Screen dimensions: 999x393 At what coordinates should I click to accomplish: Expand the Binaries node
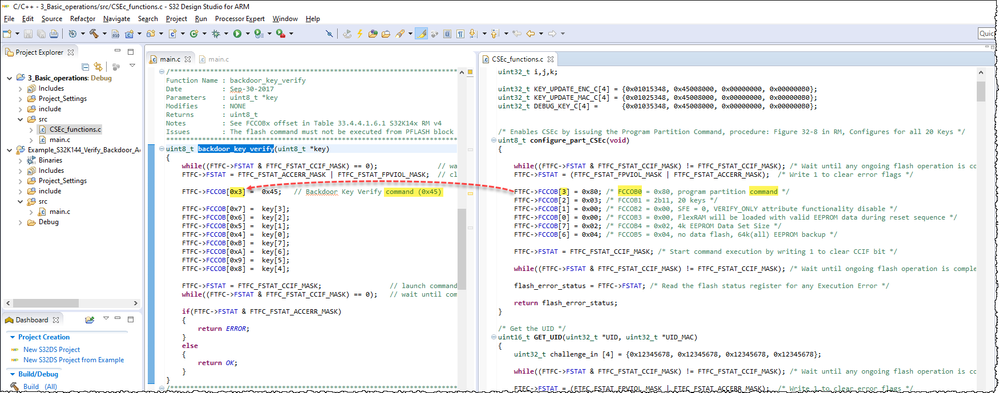pyautogui.click(x=20, y=161)
